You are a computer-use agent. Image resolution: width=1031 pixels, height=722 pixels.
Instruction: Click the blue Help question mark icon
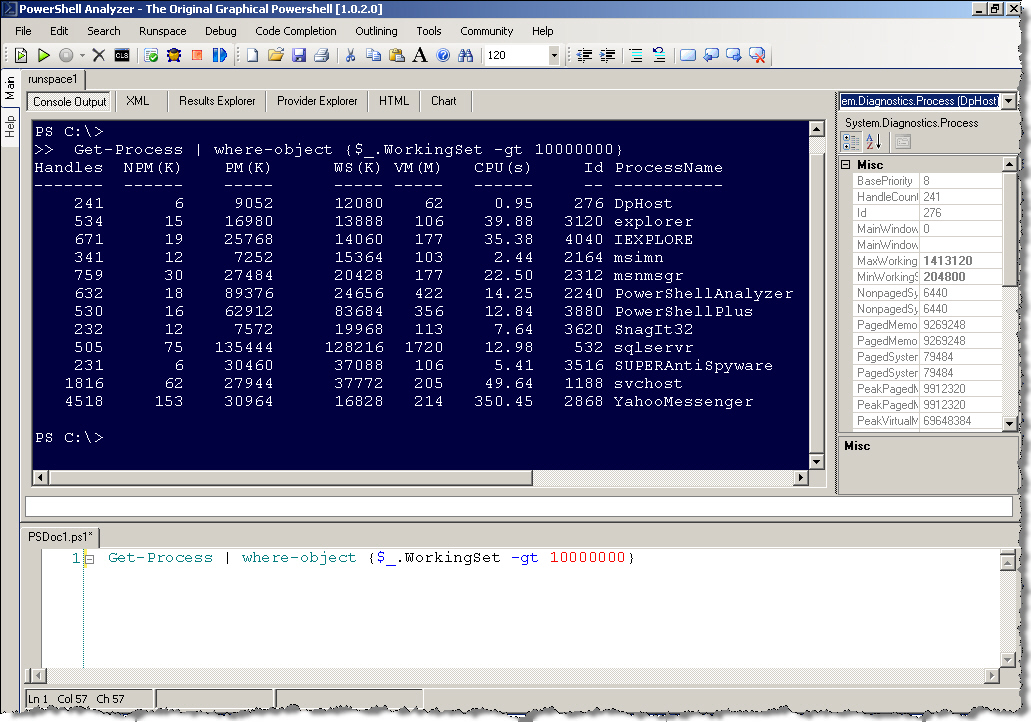443,56
